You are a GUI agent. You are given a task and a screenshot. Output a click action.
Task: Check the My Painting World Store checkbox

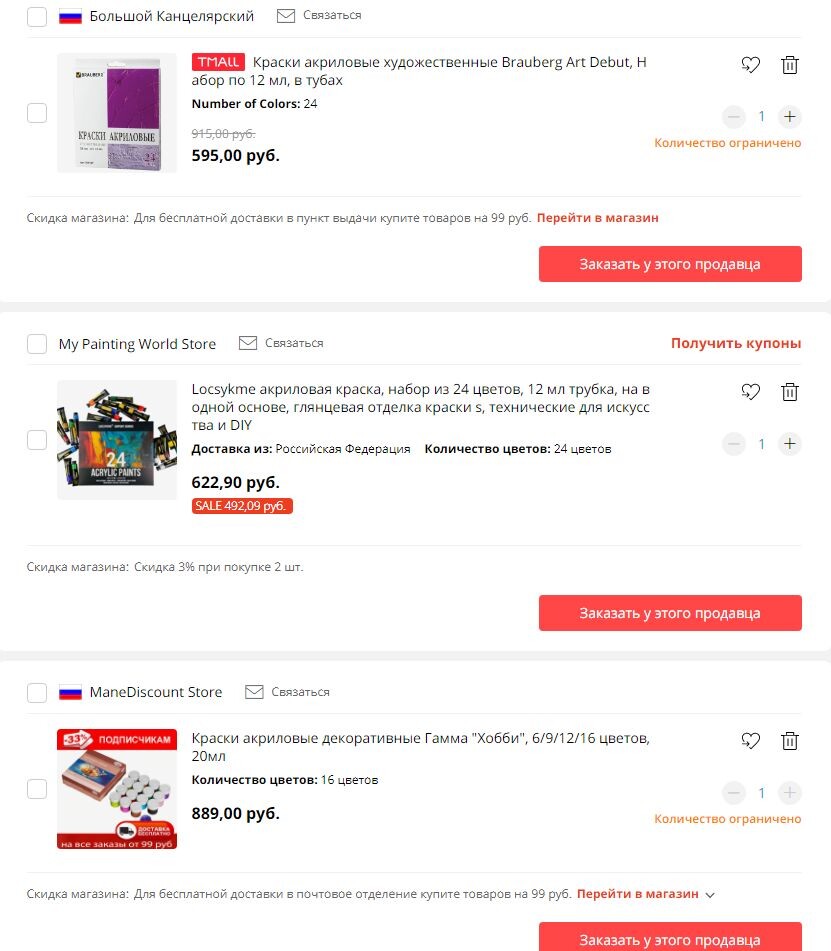(x=37, y=344)
